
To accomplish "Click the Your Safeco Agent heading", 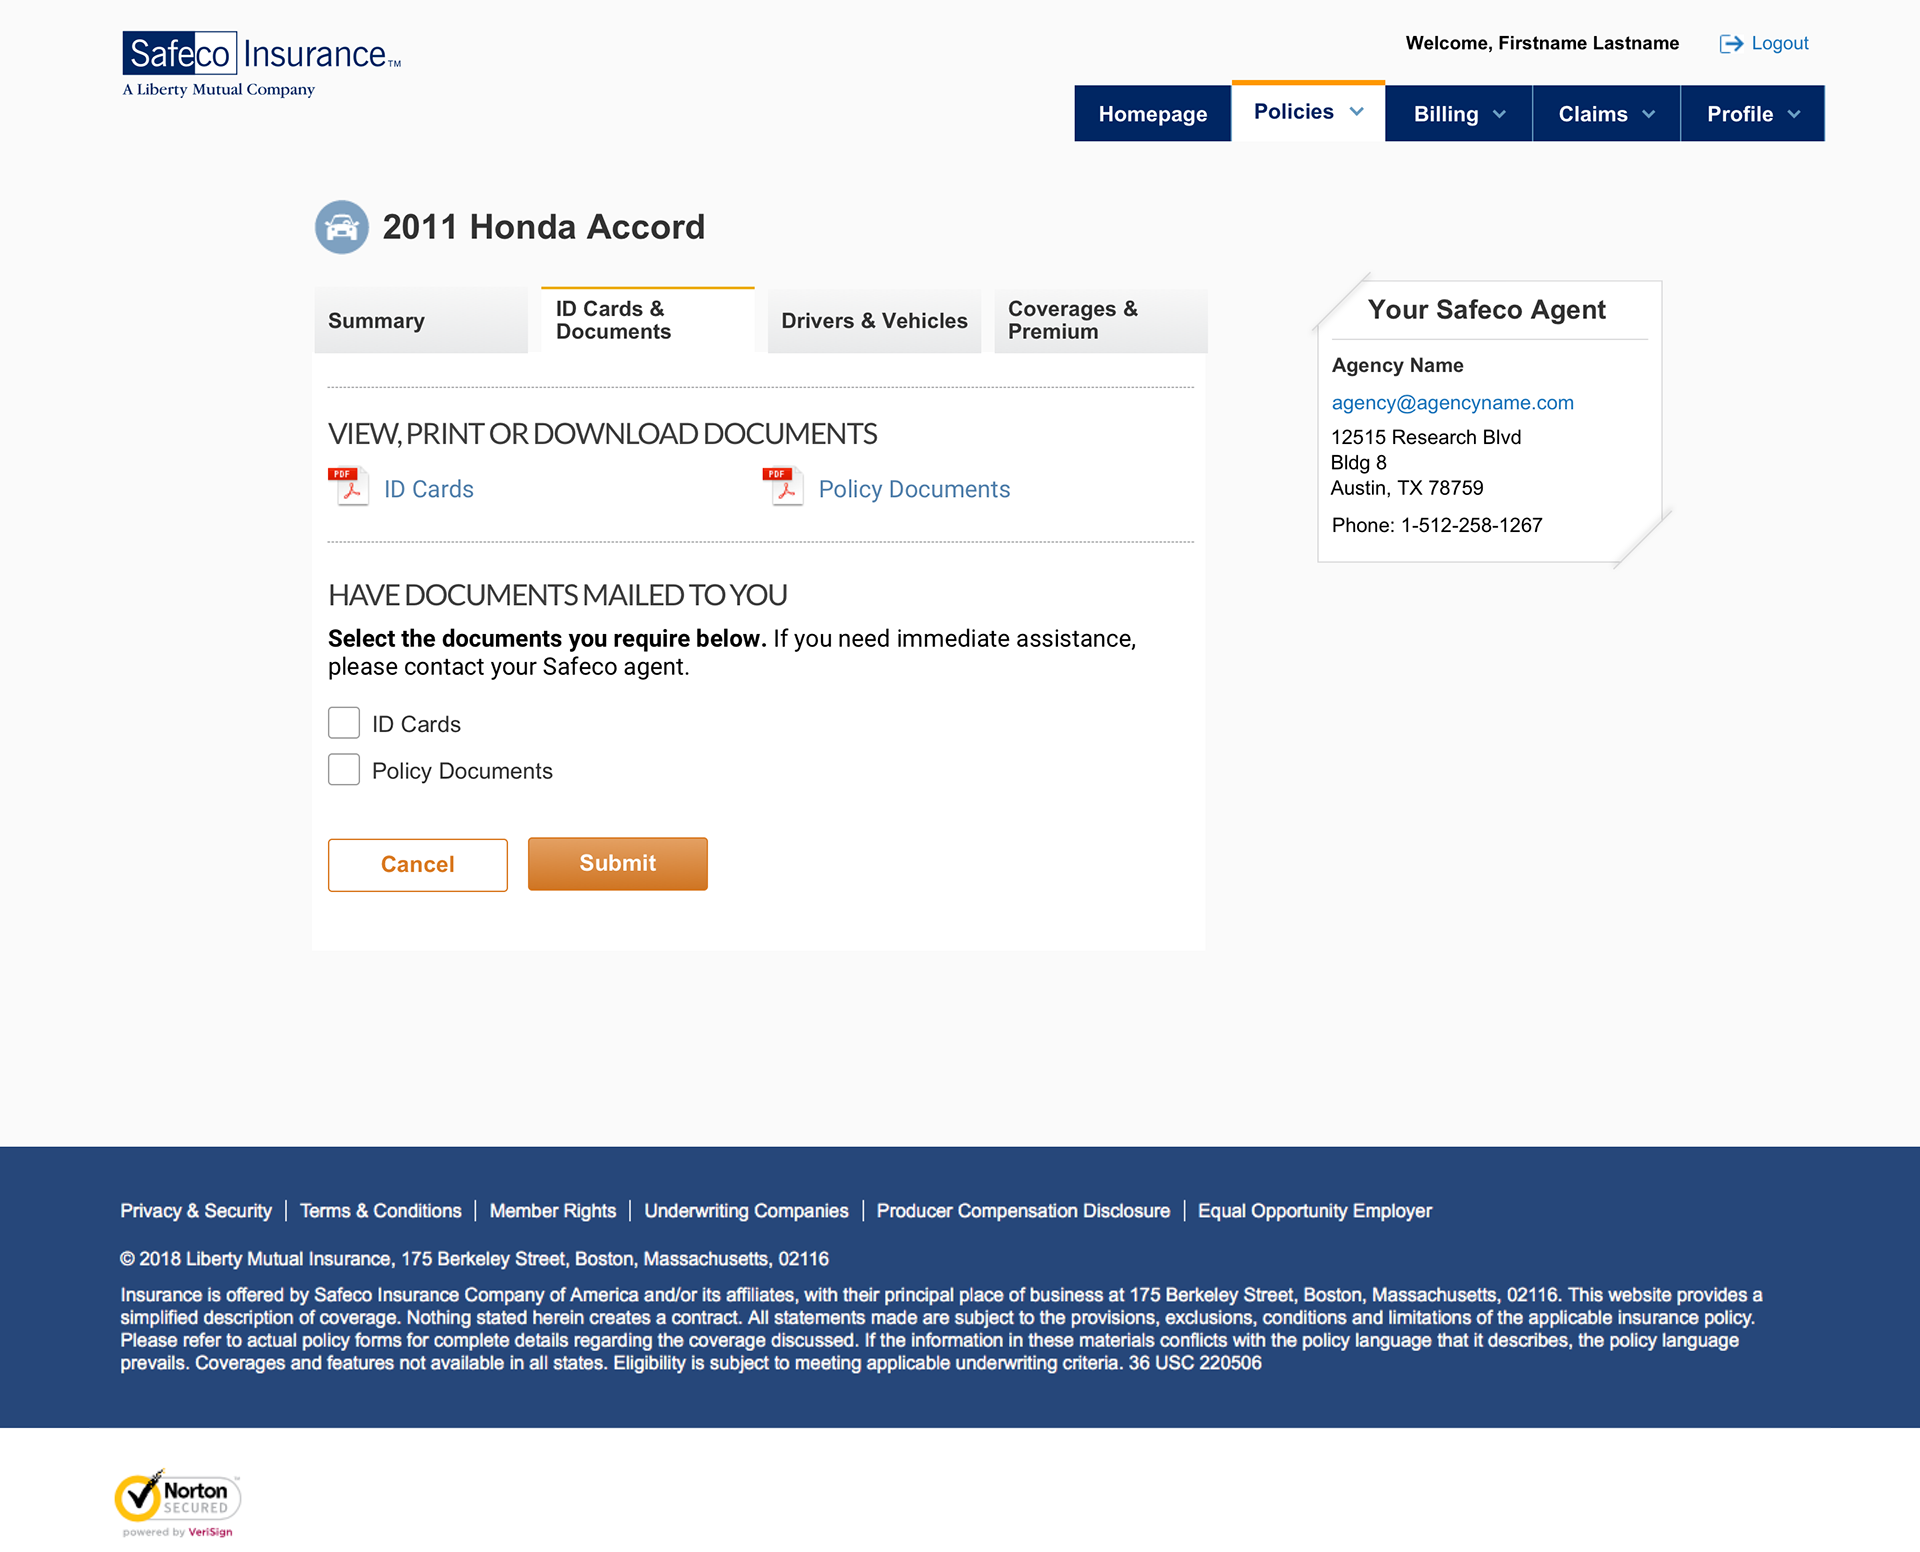I will point(1487,310).
